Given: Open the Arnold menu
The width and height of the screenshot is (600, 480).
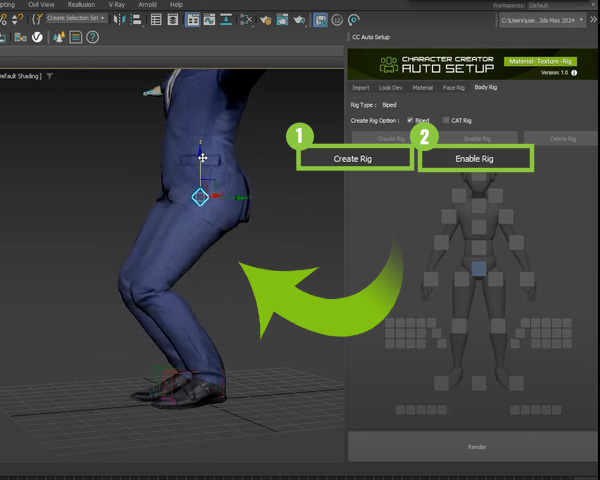Looking at the screenshot, I should [x=147, y=5].
